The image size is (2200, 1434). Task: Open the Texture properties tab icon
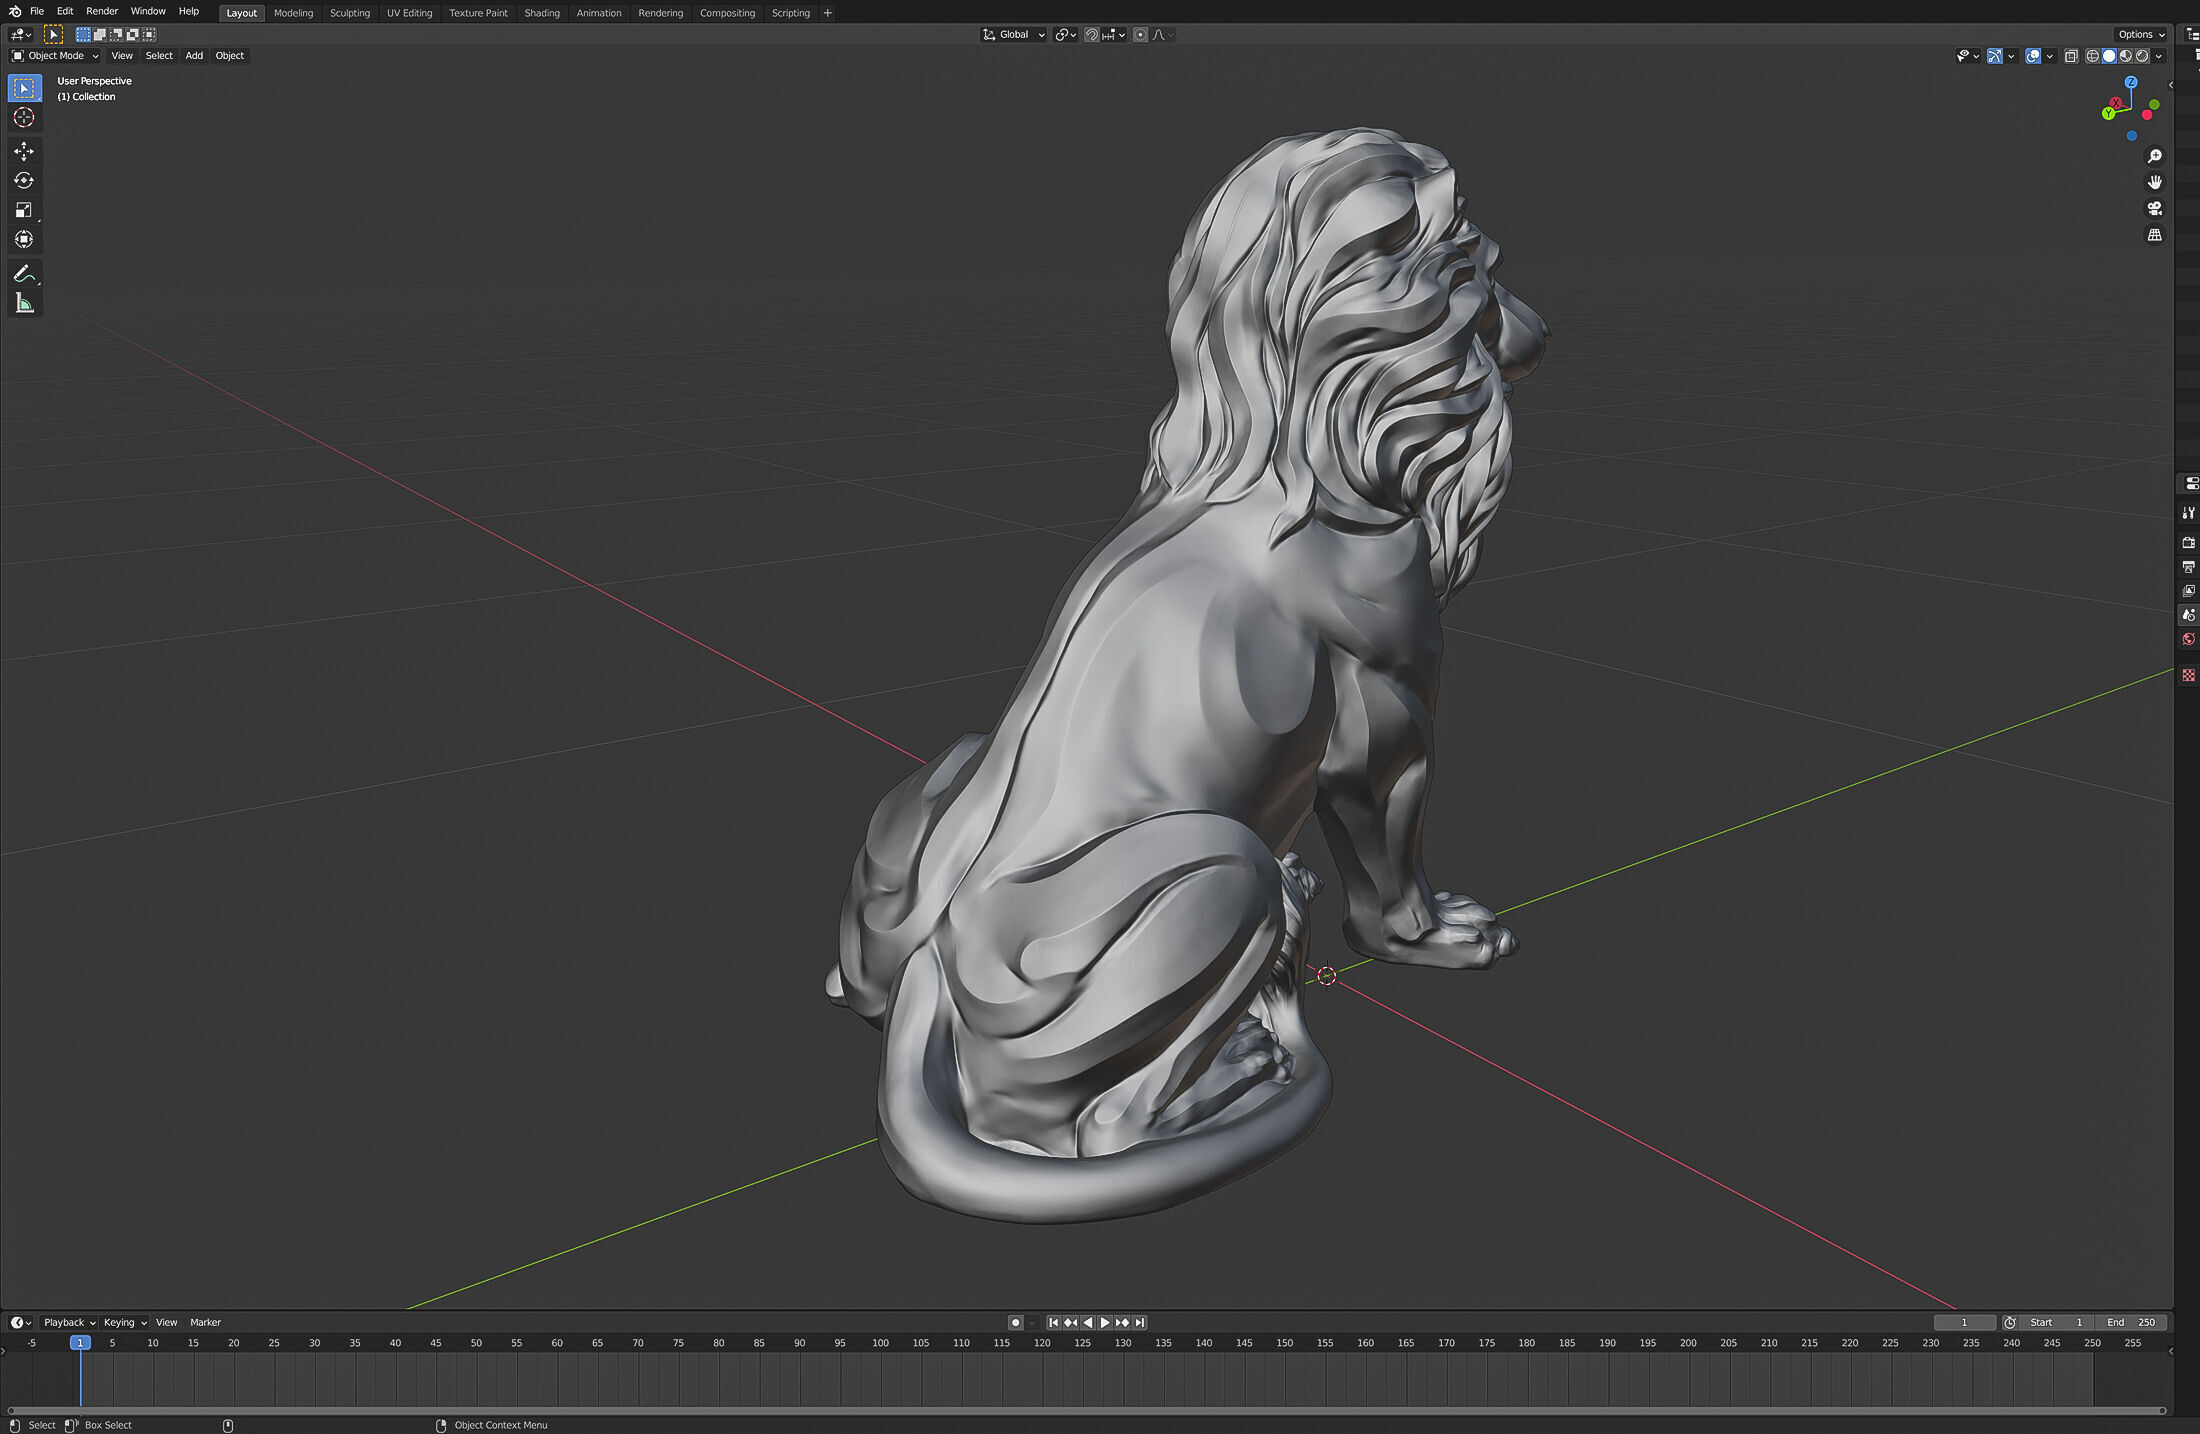[x=2189, y=675]
